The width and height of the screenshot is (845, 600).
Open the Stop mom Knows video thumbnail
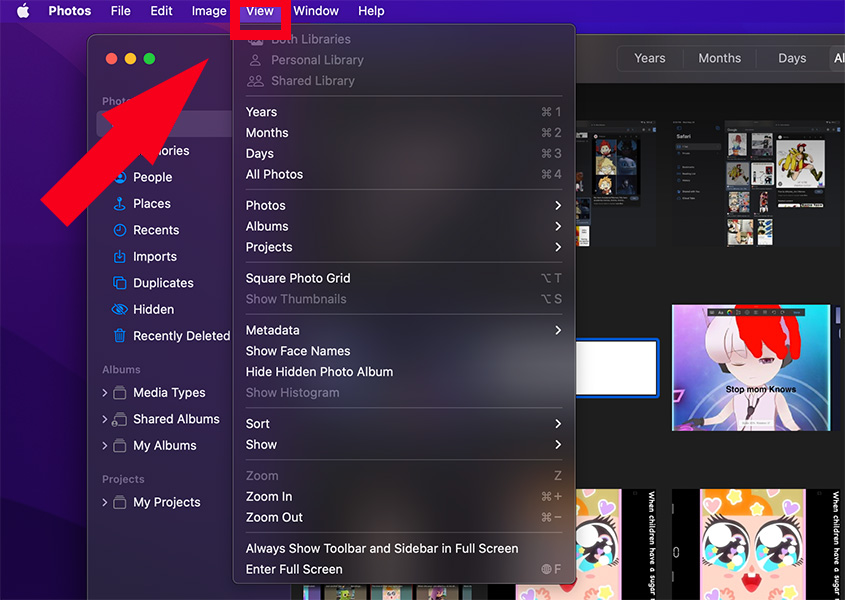point(751,368)
